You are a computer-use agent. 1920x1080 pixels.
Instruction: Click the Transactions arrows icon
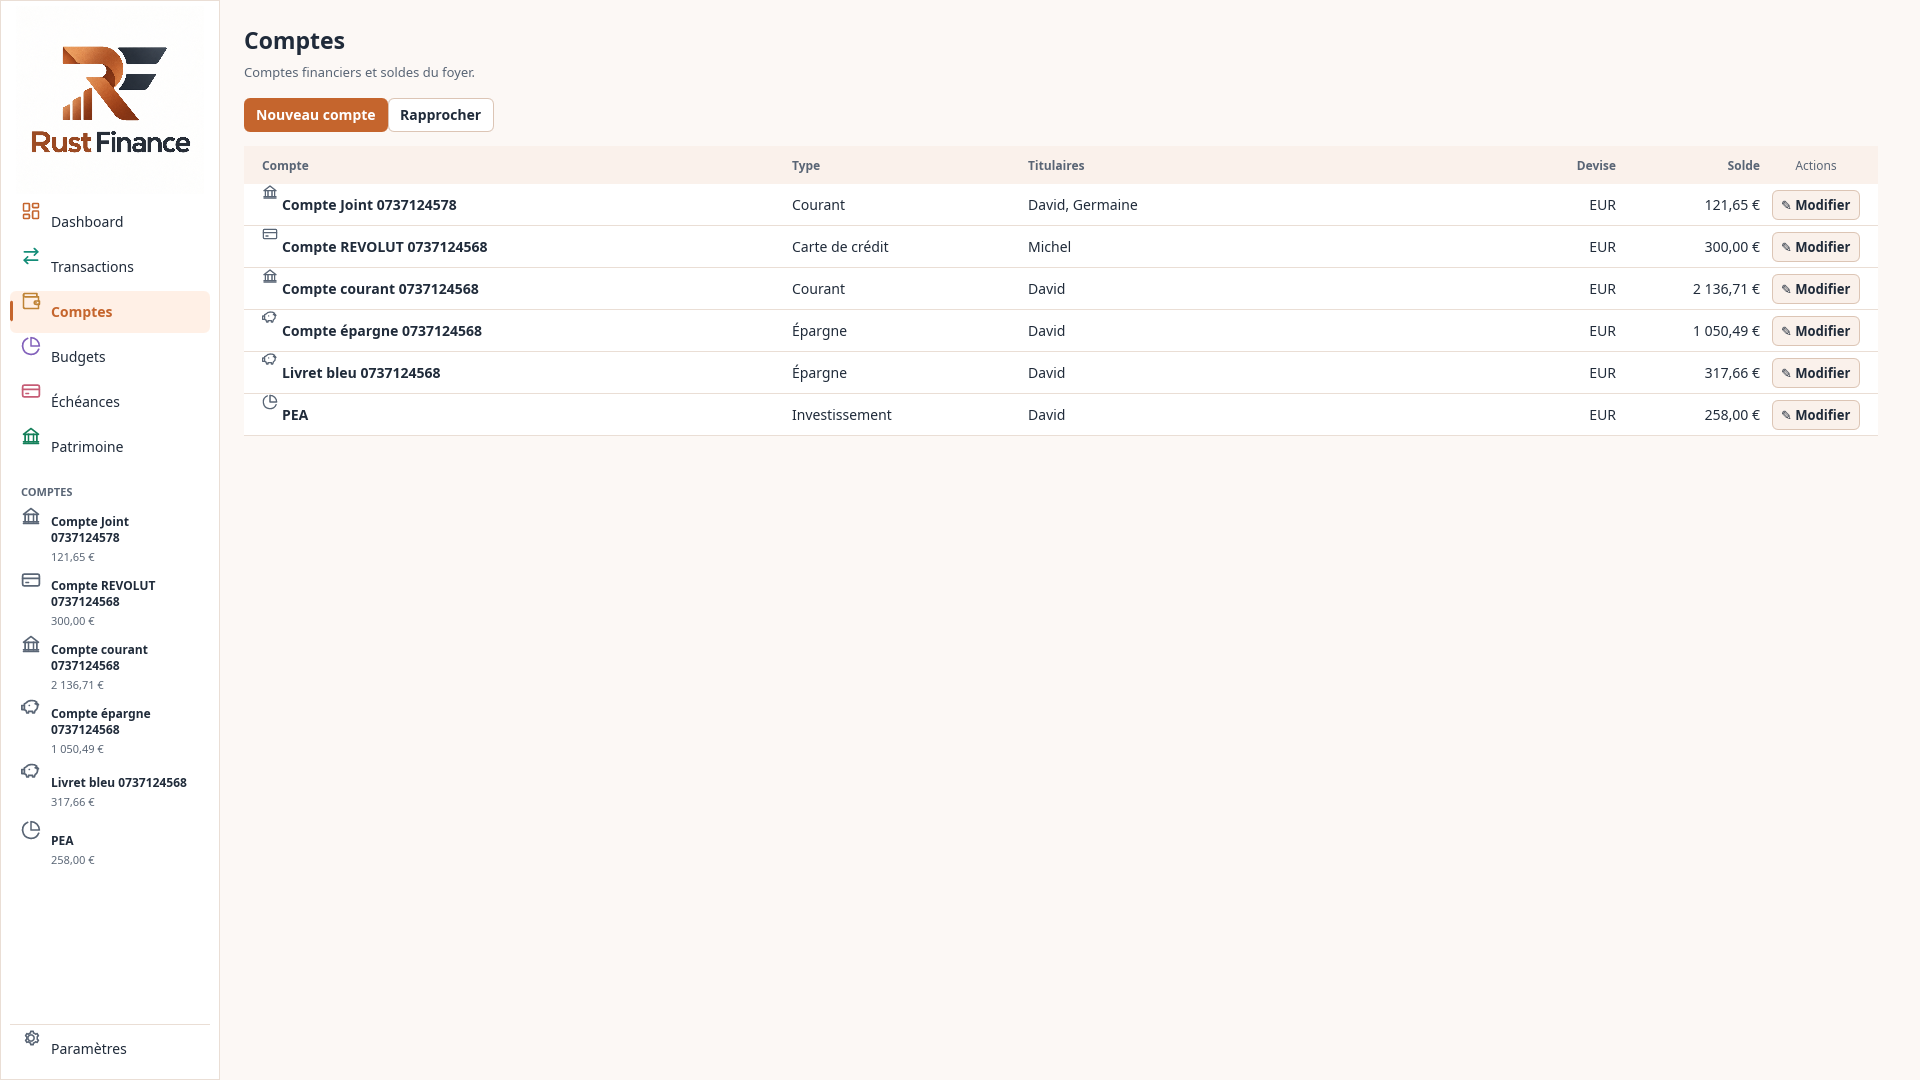click(x=31, y=256)
